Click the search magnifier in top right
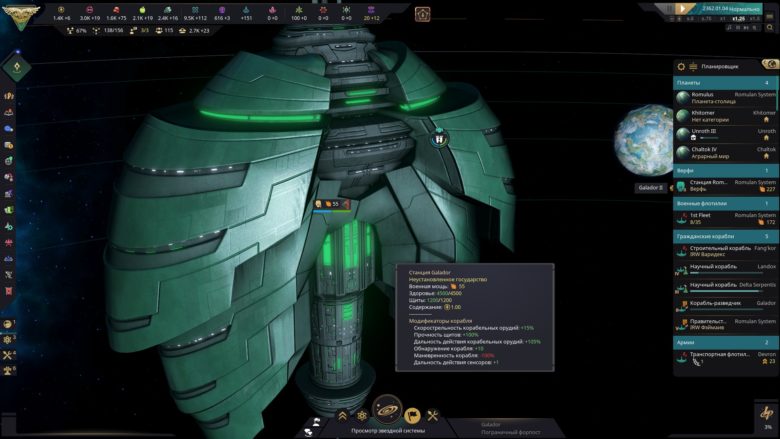 [x=770, y=28]
